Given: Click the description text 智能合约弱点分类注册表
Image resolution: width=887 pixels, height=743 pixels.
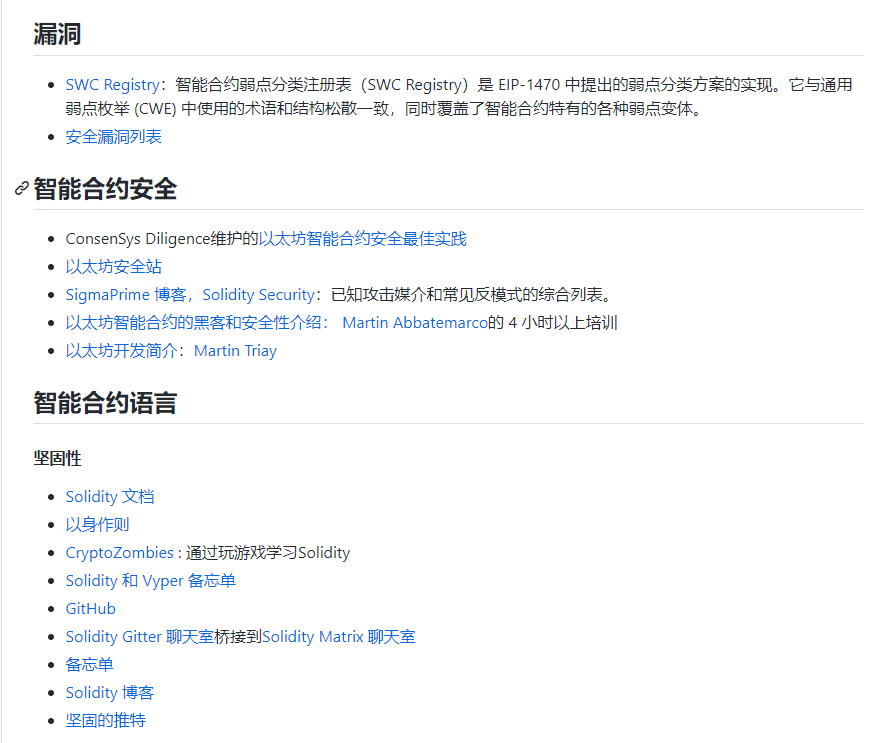Looking at the screenshot, I should click(264, 85).
